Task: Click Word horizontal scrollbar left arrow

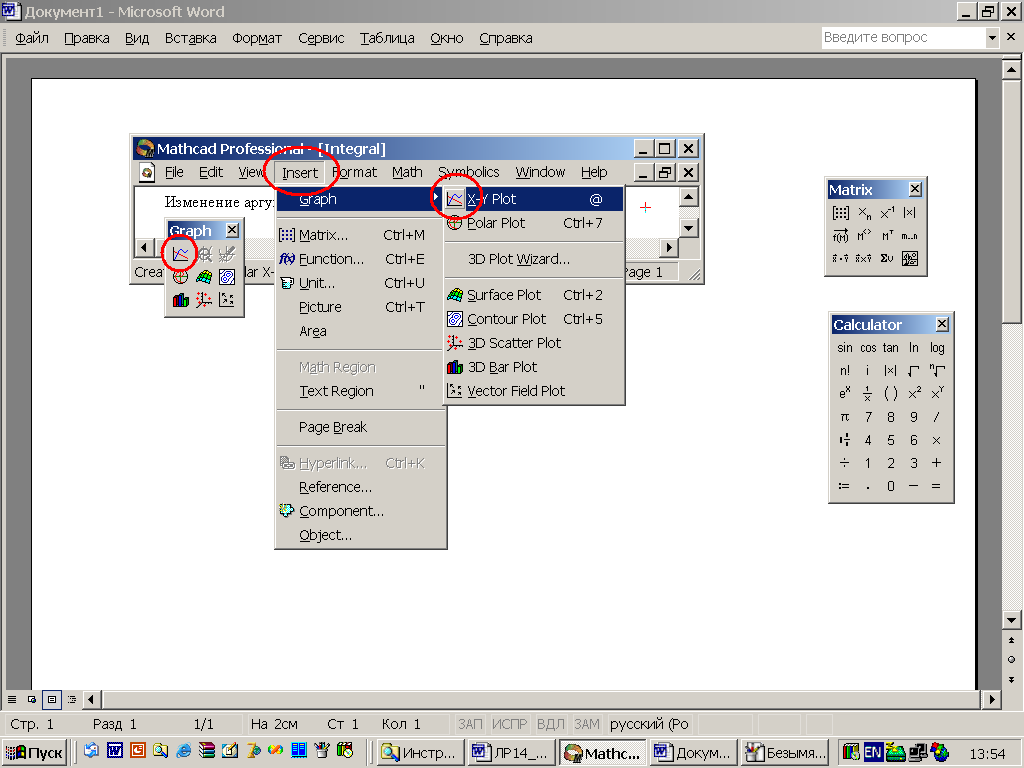Action: coord(91,699)
